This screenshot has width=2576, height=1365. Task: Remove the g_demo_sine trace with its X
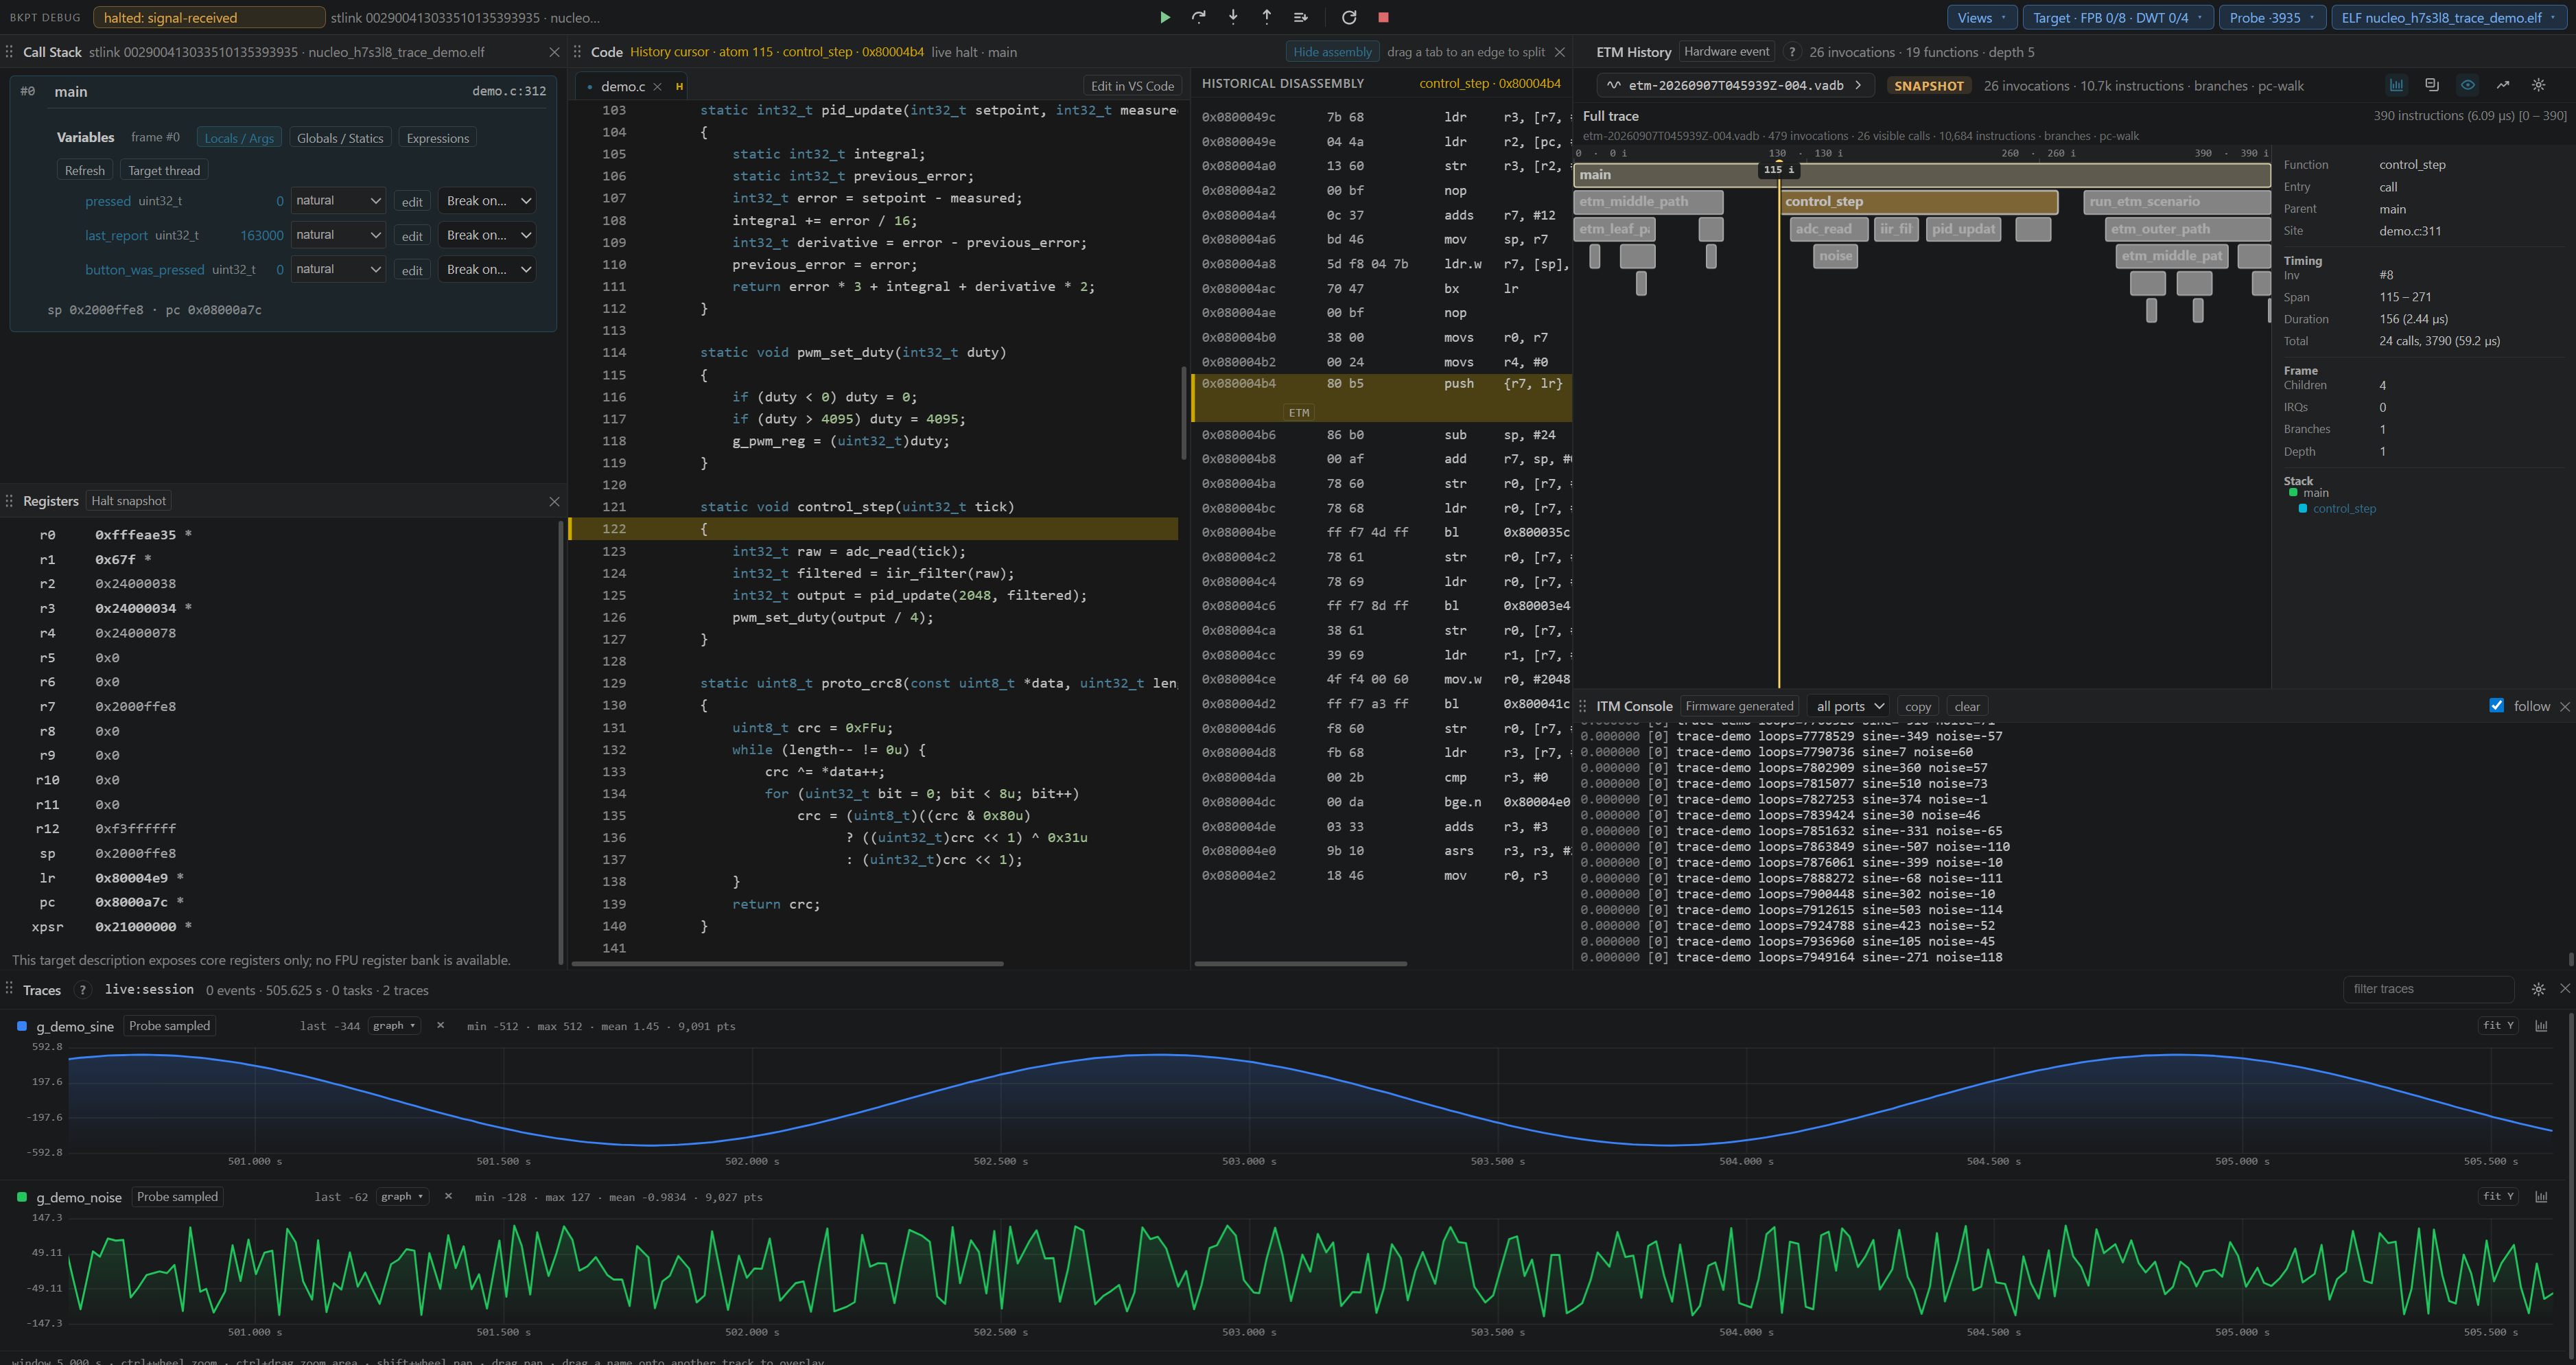pos(440,1026)
